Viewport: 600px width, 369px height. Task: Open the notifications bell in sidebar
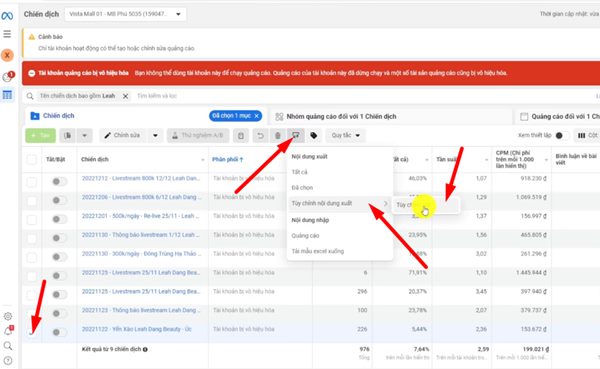click(x=8, y=331)
